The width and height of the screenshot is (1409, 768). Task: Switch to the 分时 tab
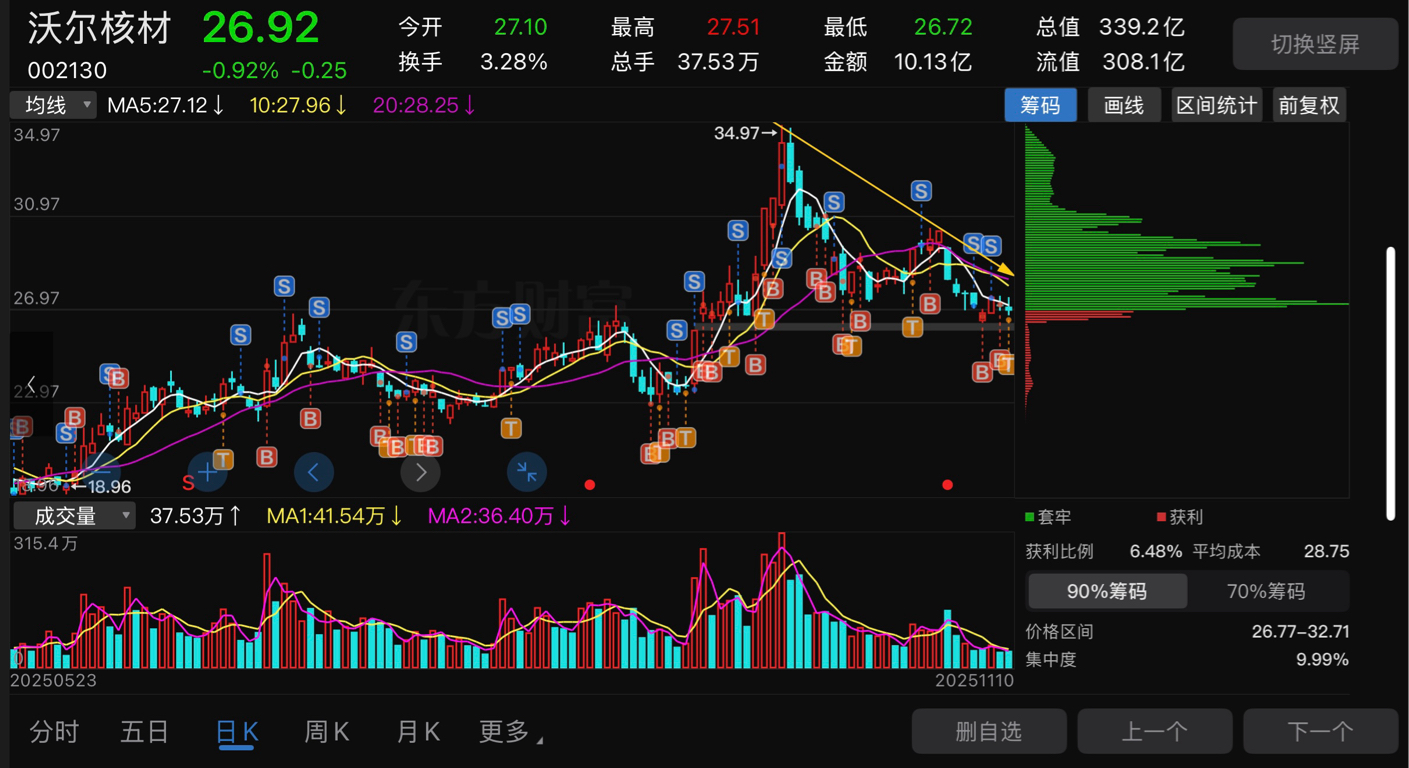click(x=54, y=732)
